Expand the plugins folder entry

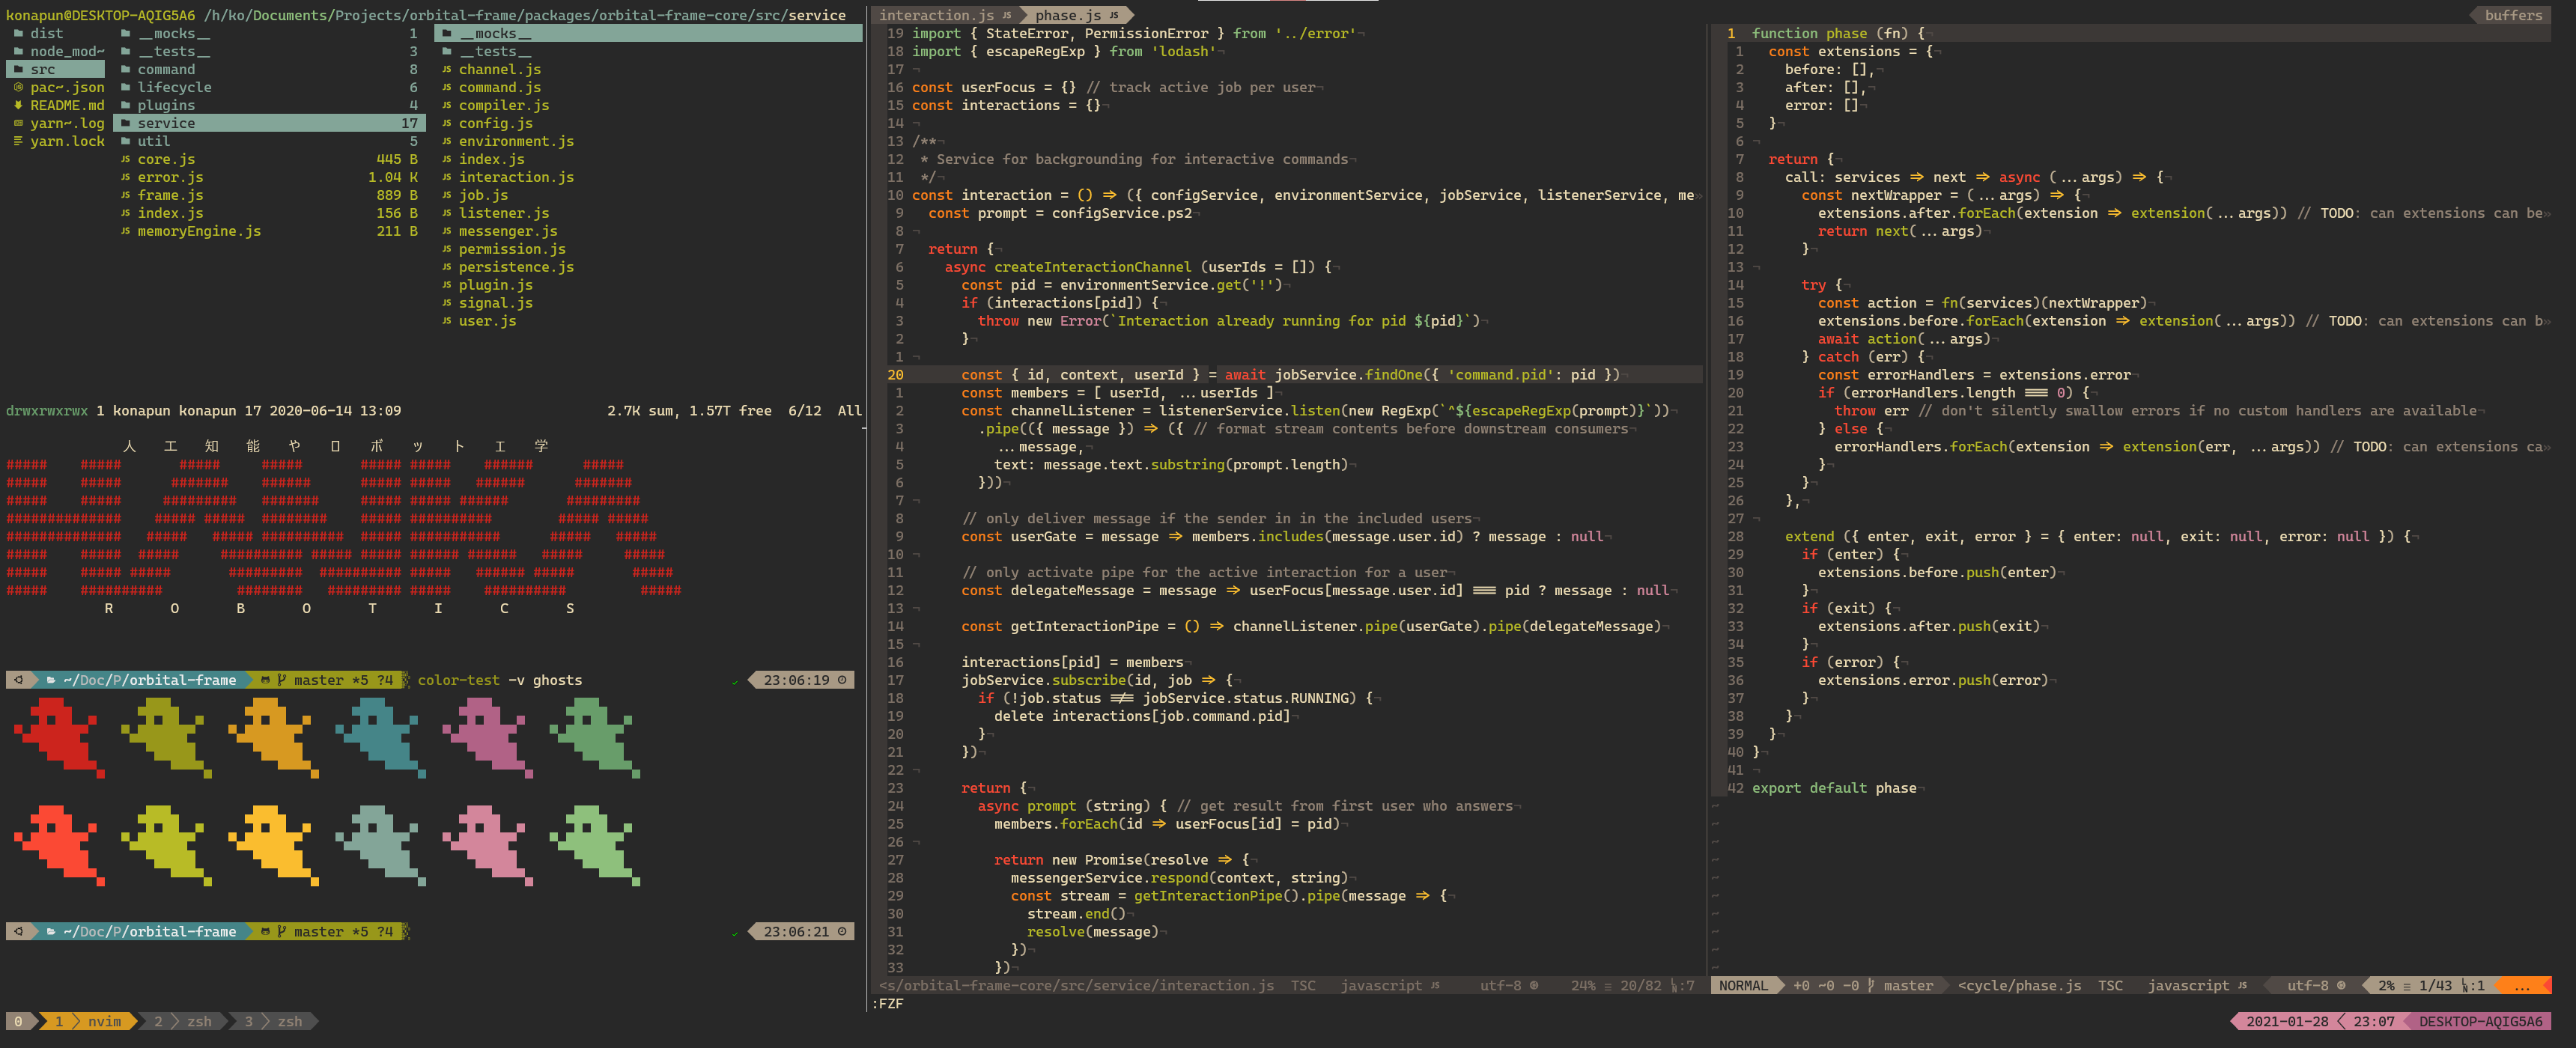pos(166,105)
